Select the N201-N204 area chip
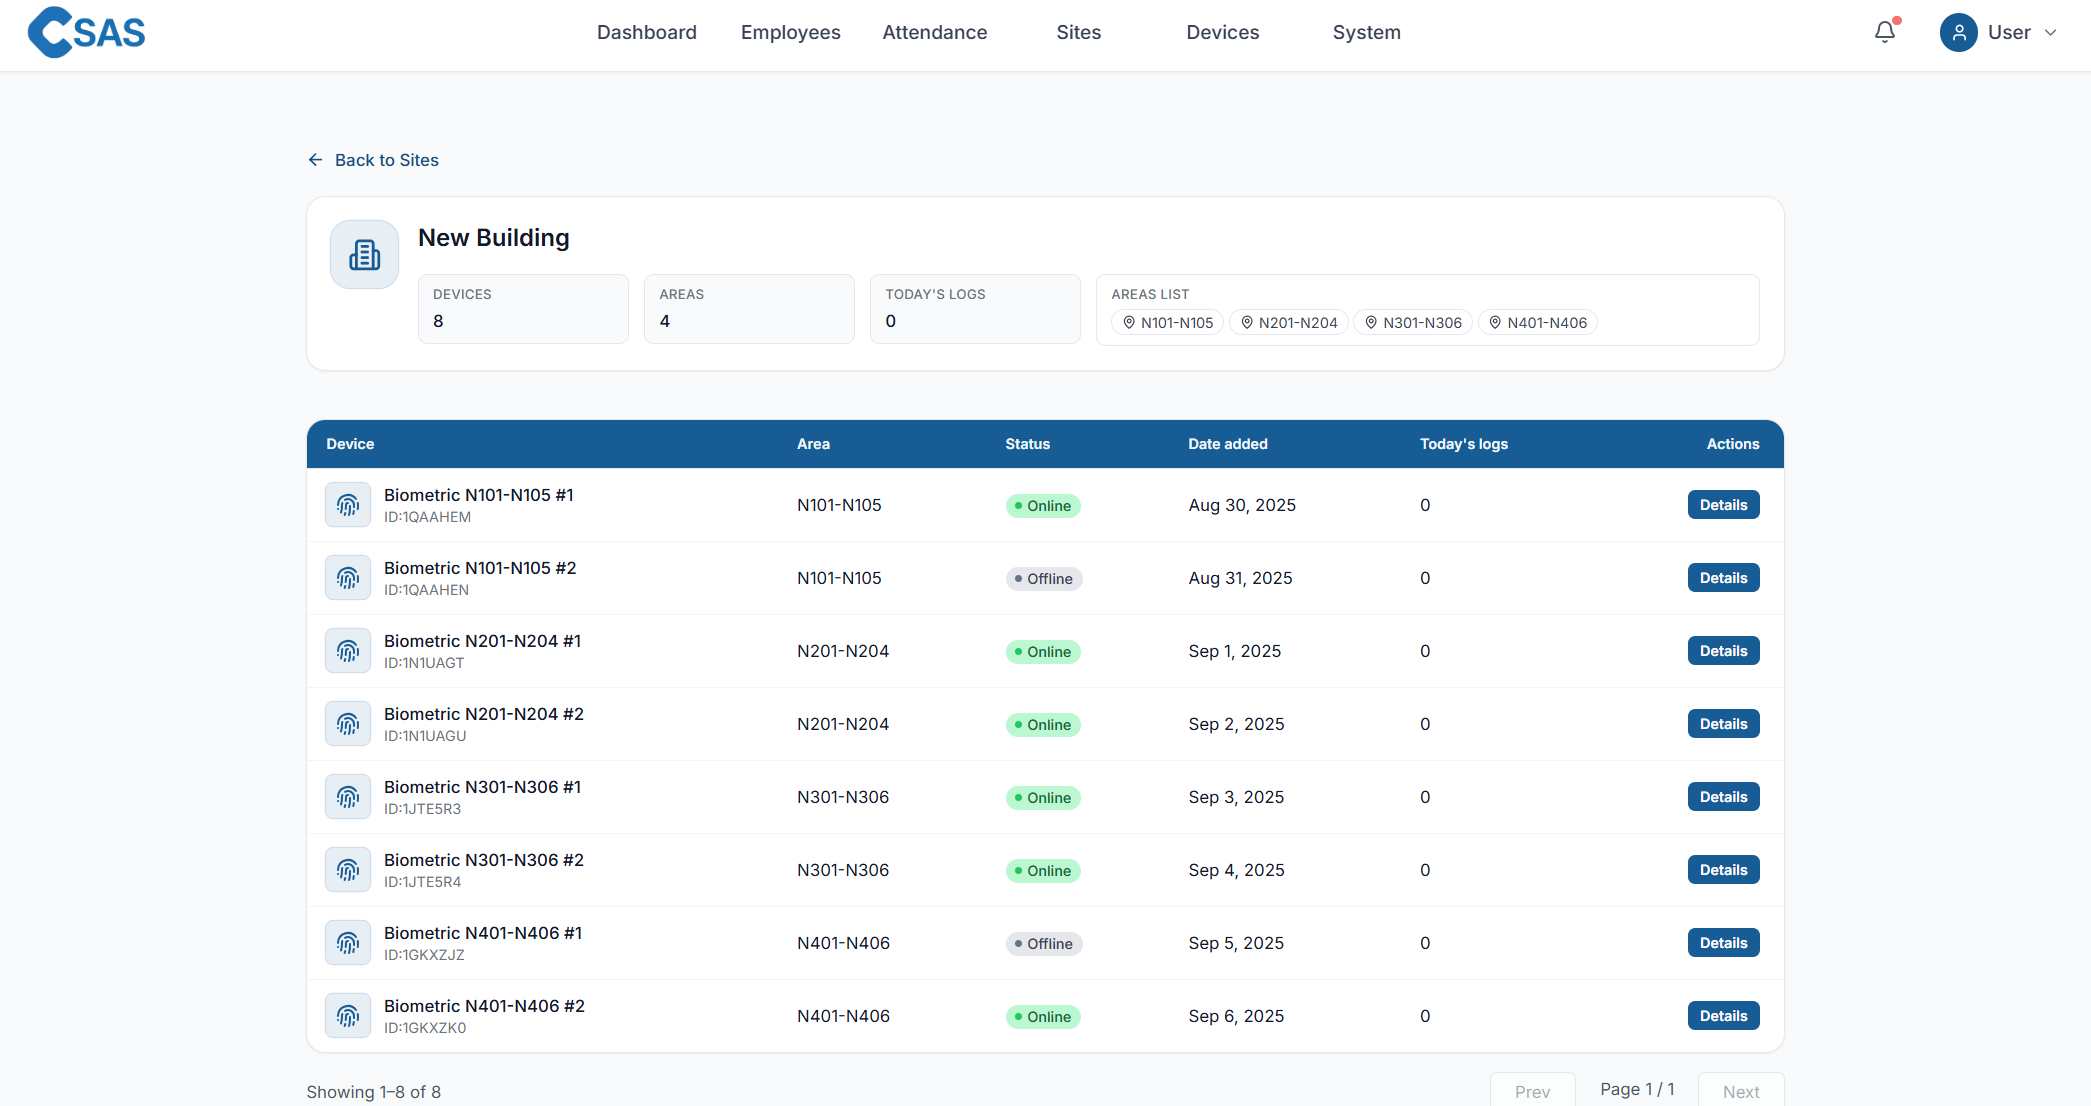Viewport: 2091px width, 1106px height. (x=1289, y=323)
